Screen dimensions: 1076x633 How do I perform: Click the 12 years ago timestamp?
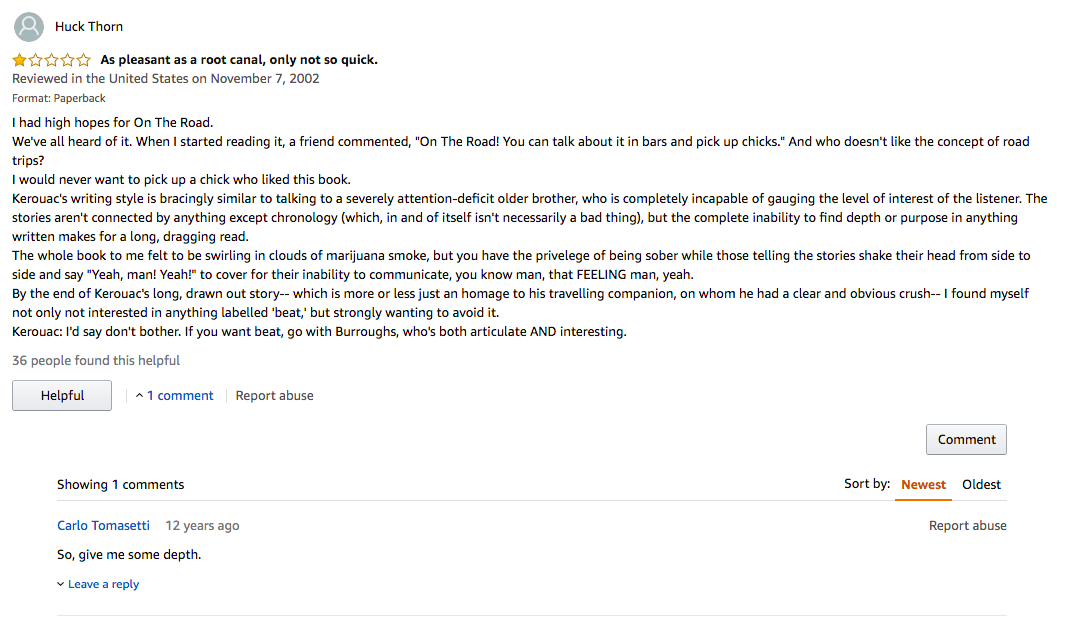click(202, 526)
